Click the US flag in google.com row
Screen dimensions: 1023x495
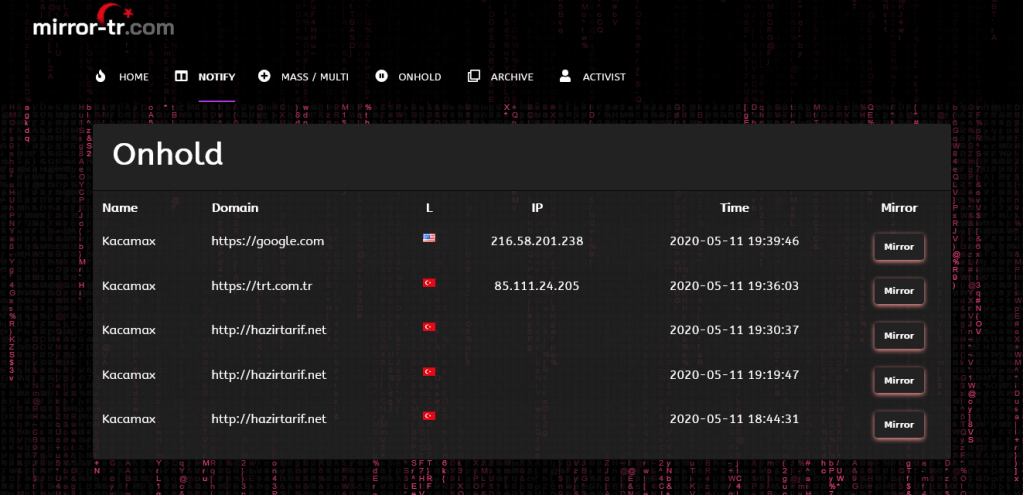pyautogui.click(x=429, y=239)
